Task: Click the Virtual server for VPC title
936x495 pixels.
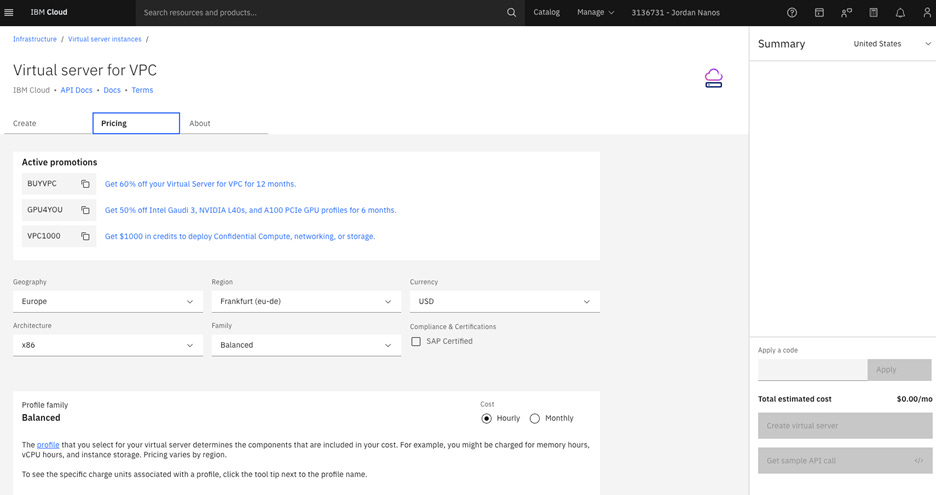Action: (85, 70)
